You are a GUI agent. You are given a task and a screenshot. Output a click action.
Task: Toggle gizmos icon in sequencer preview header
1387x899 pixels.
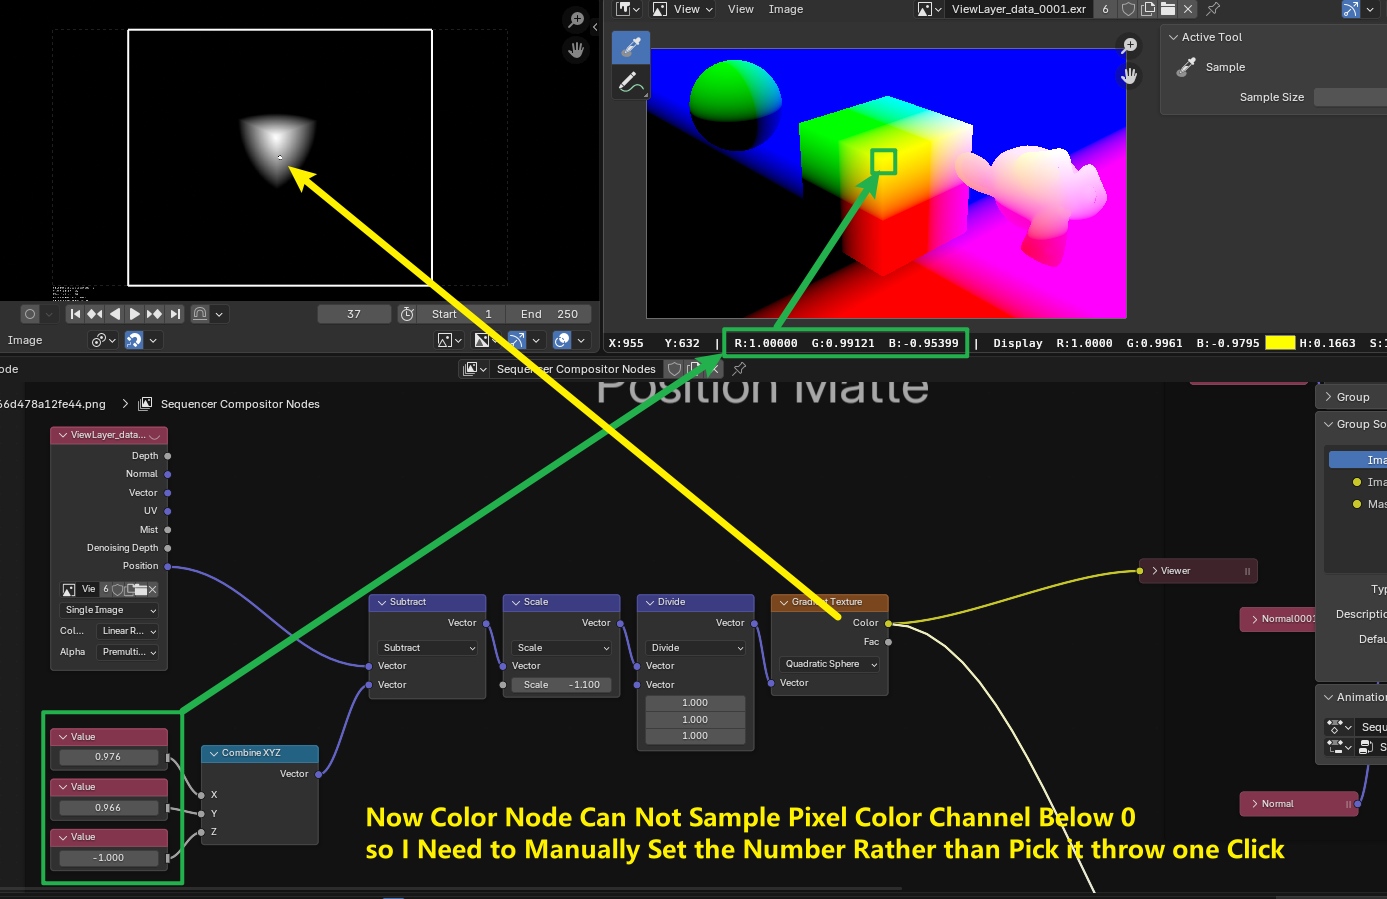coord(517,340)
